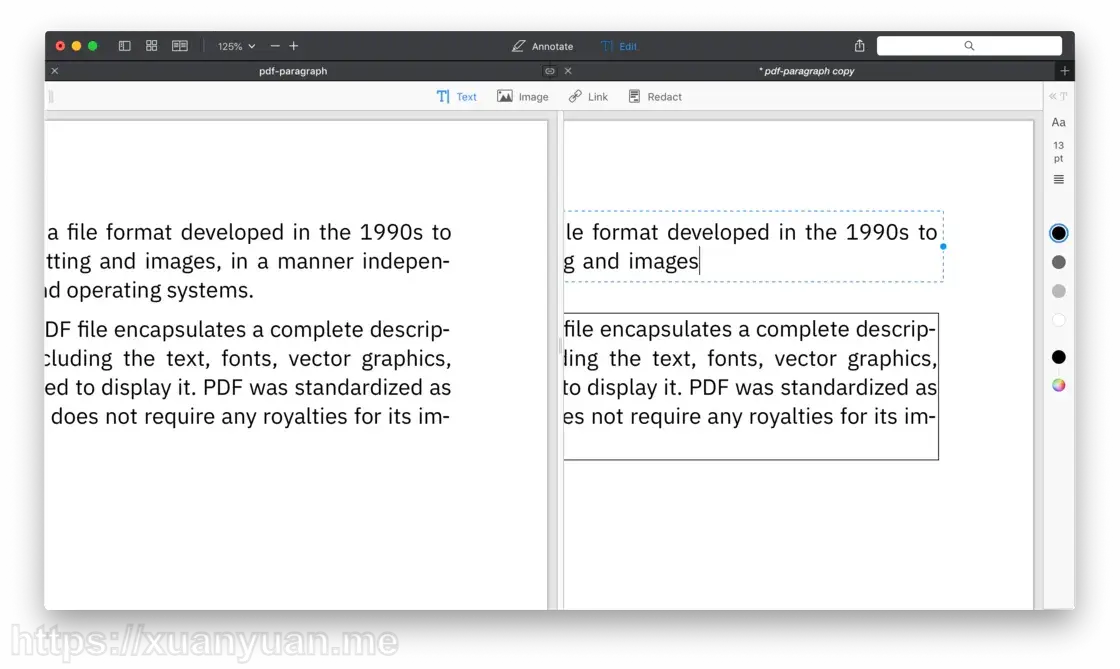Open the pdf-paragraph copy tab
The image size is (1120, 669).
click(806, 71)
